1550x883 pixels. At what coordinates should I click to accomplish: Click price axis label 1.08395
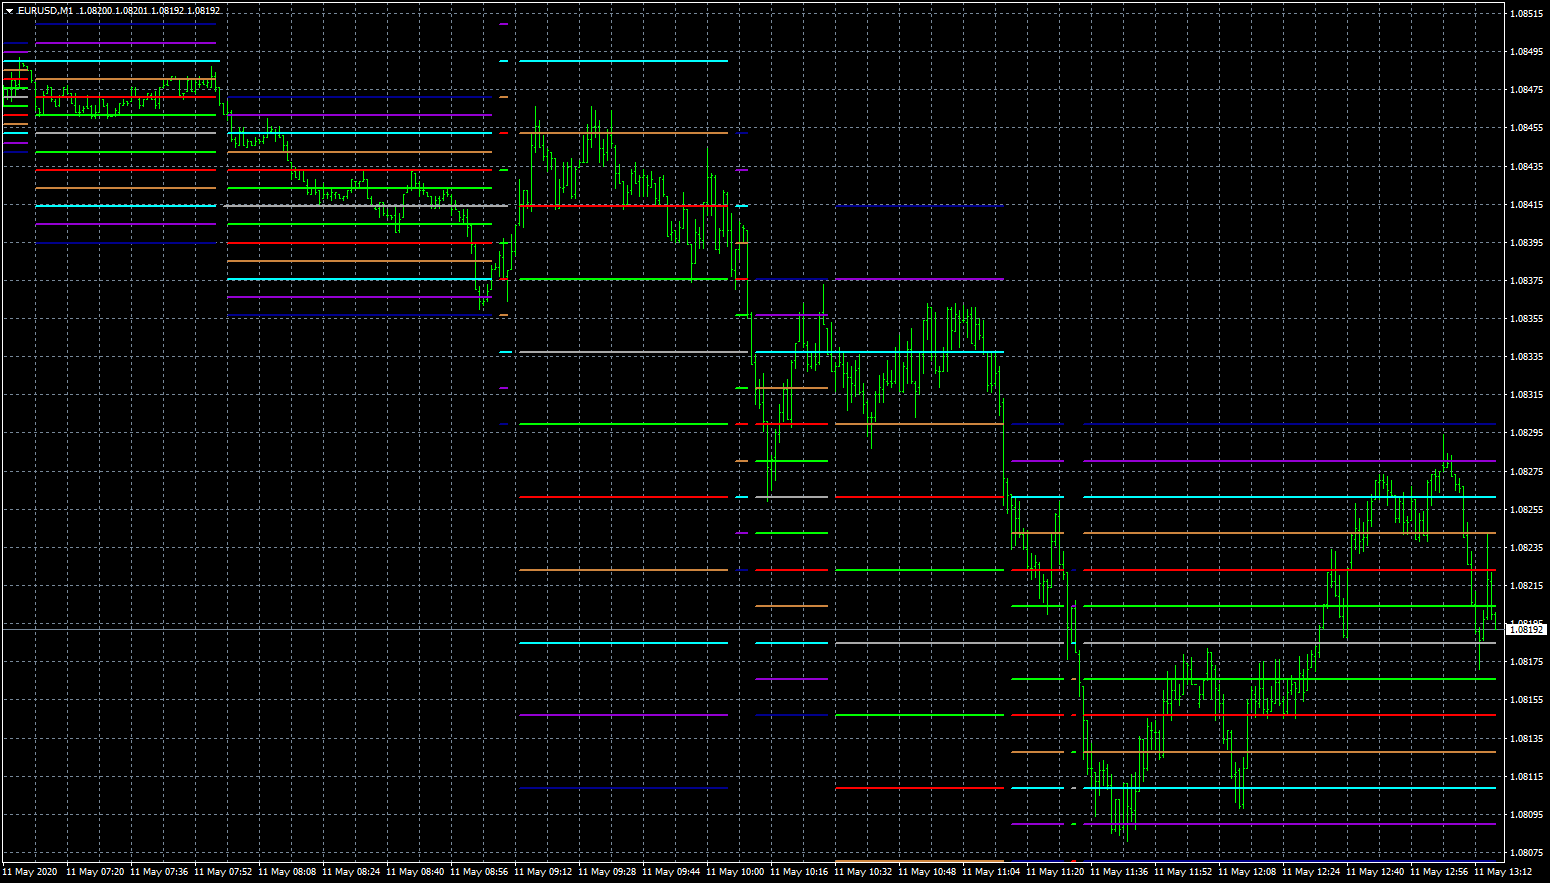tap(1526, 243)
